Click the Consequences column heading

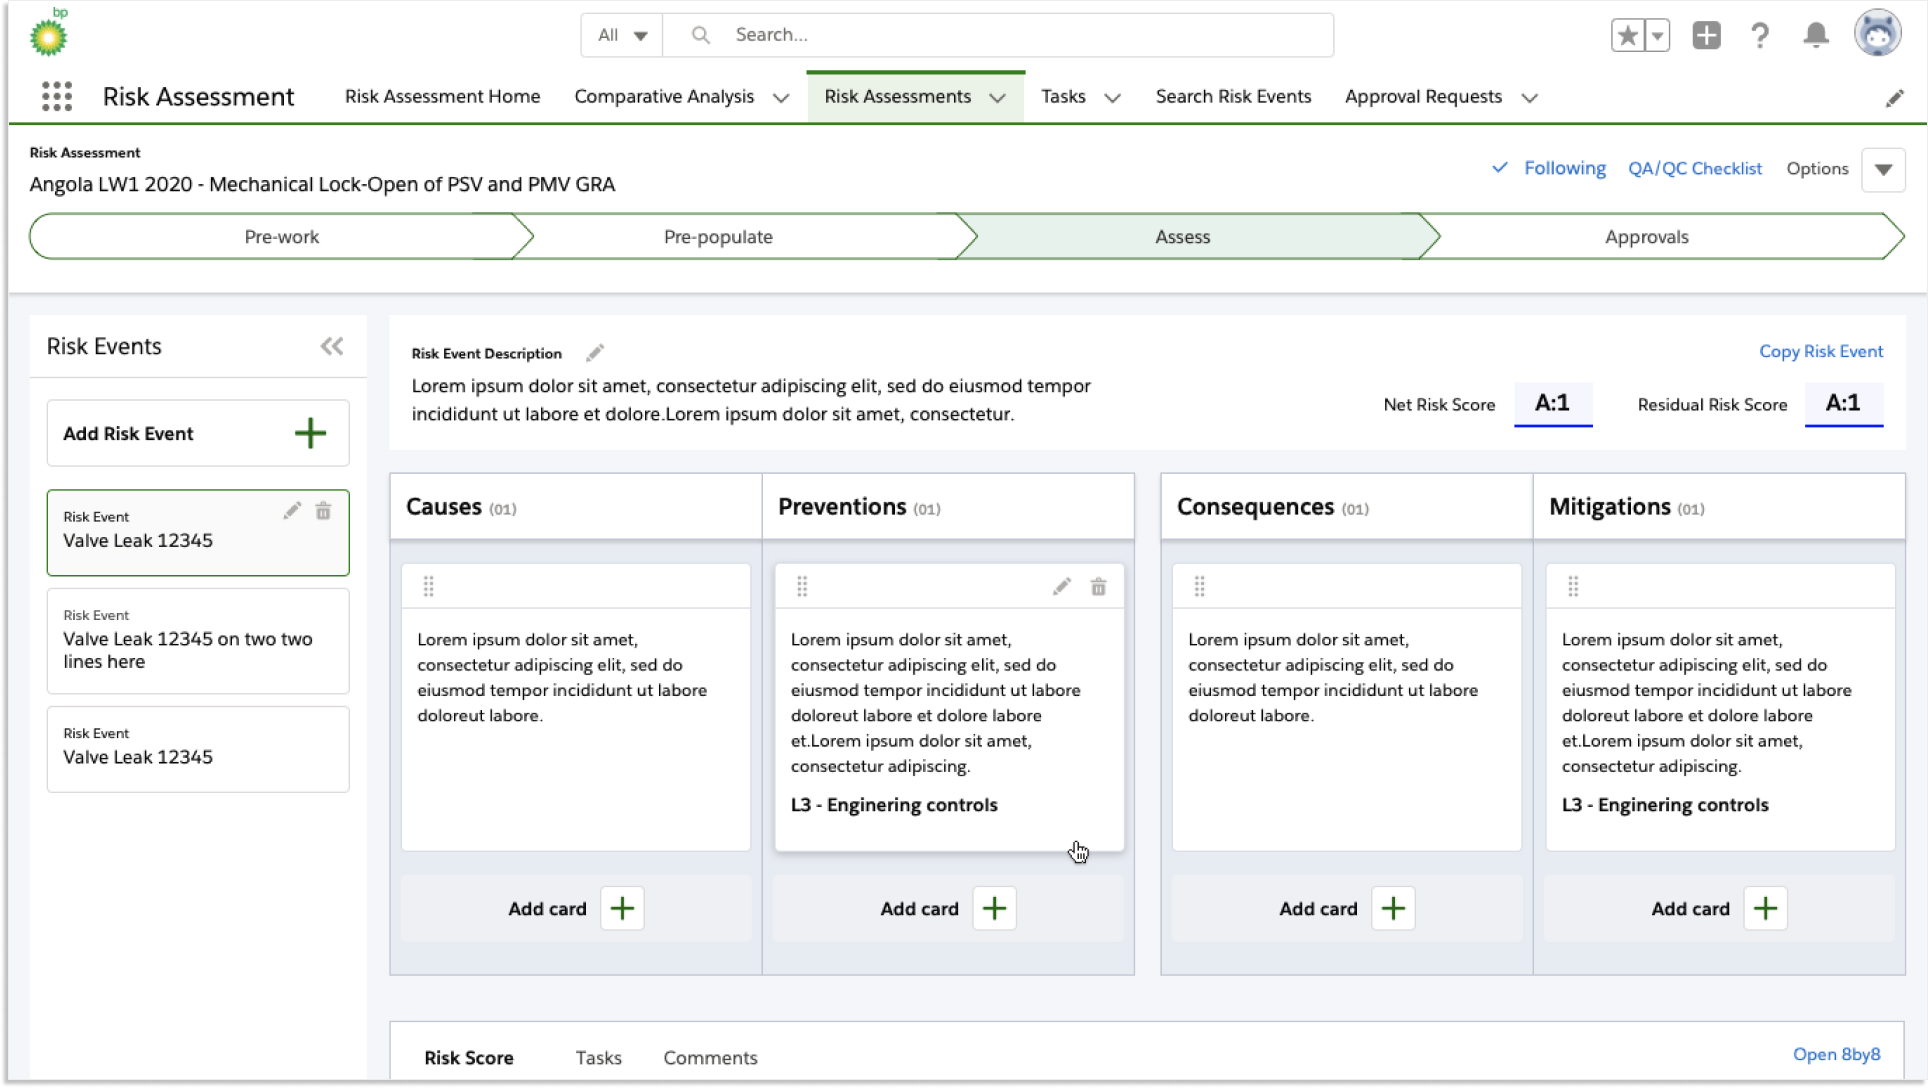tap(1255, 507)
